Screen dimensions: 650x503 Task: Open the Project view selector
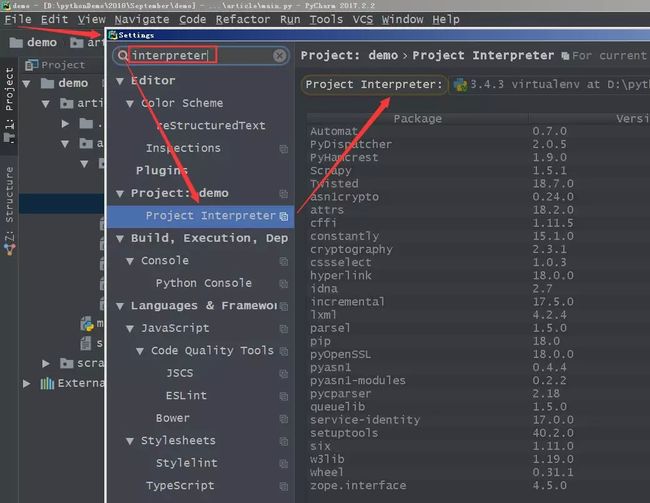click(x=55, y=65)
